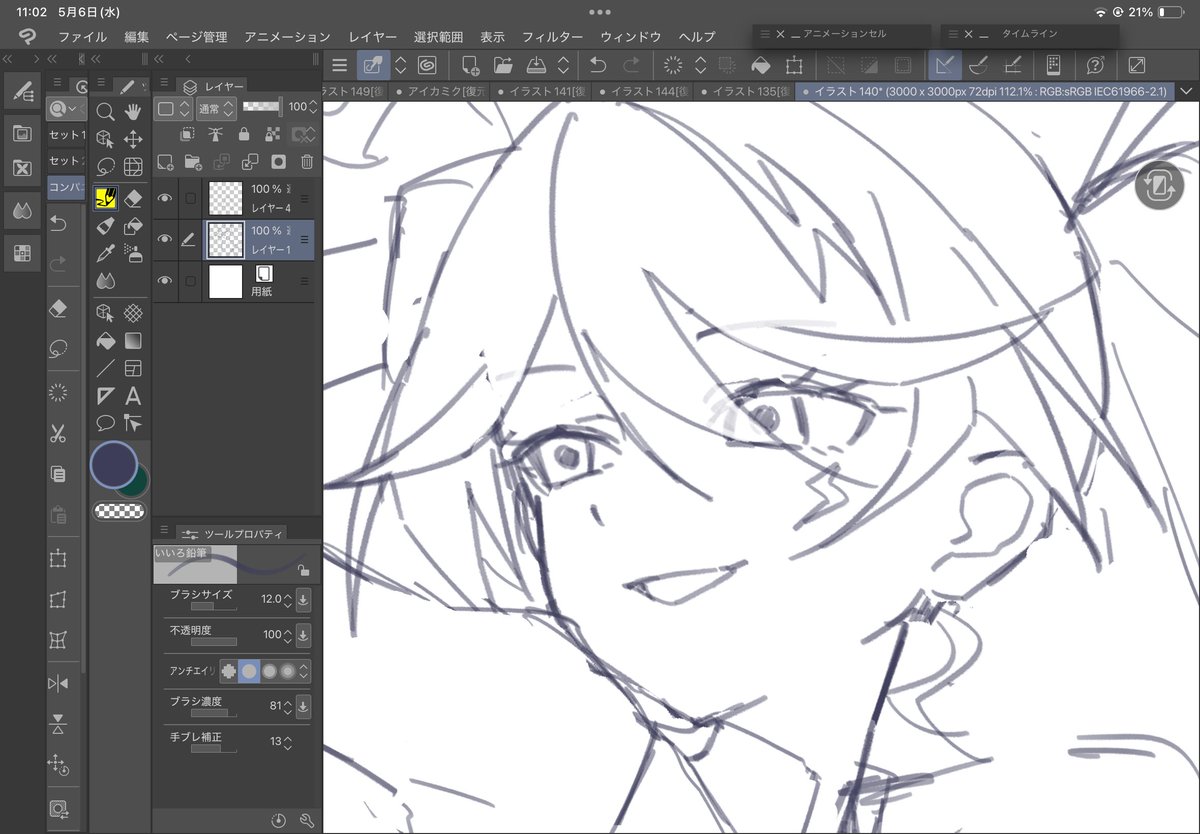This screenshot has width=1200, height=834.
Task: Select the セット1 button
Action: coord(67,135)
